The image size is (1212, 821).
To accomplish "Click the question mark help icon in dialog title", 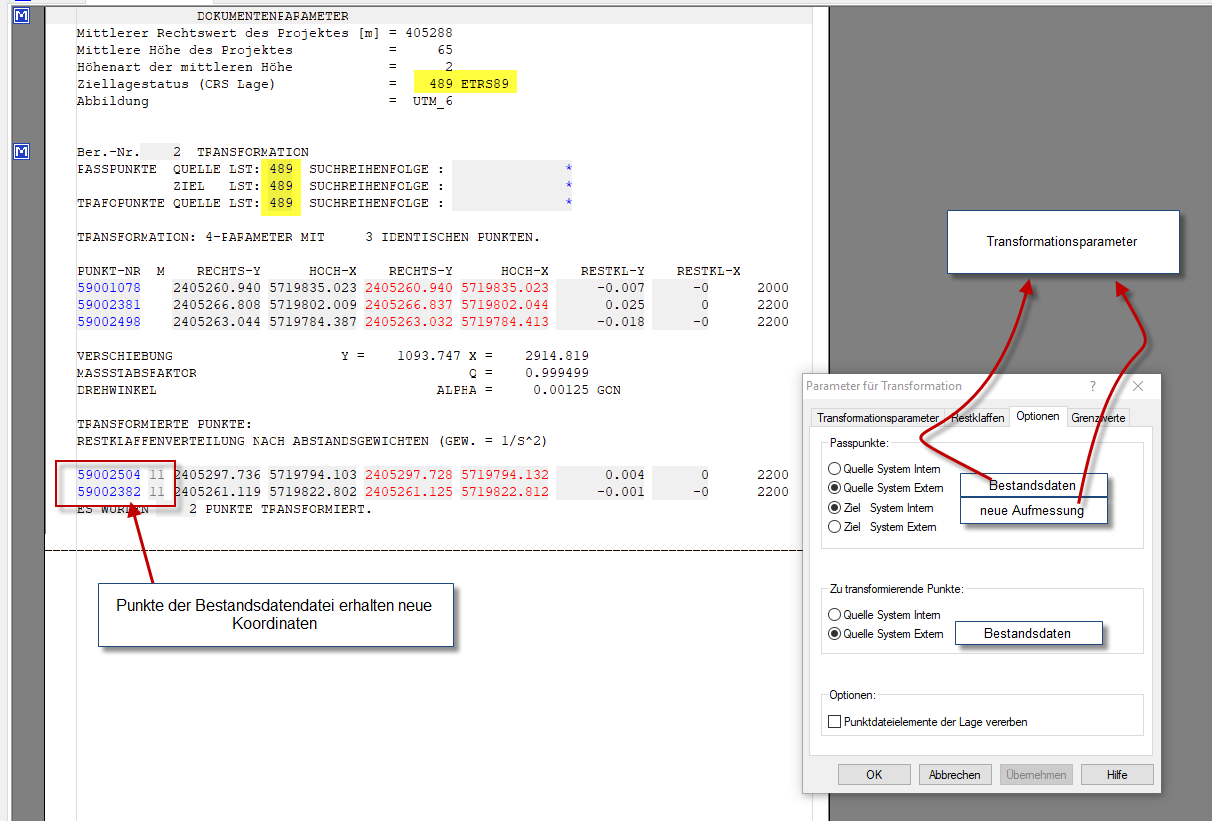I will 1092,386.
